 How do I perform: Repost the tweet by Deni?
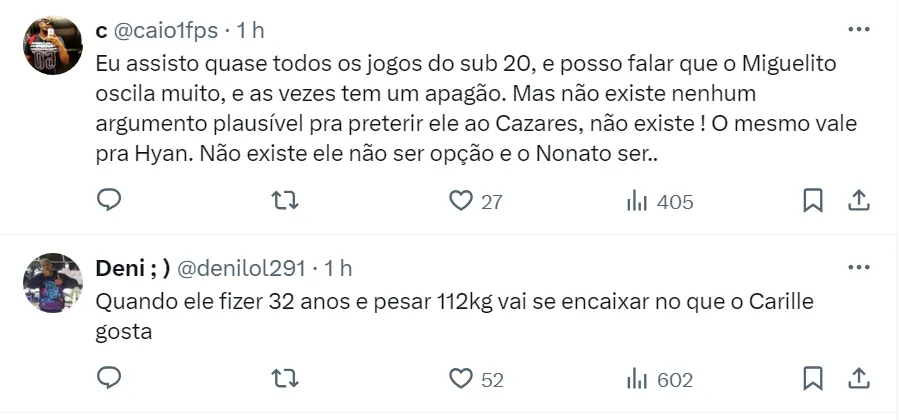(x=285, y=379)
